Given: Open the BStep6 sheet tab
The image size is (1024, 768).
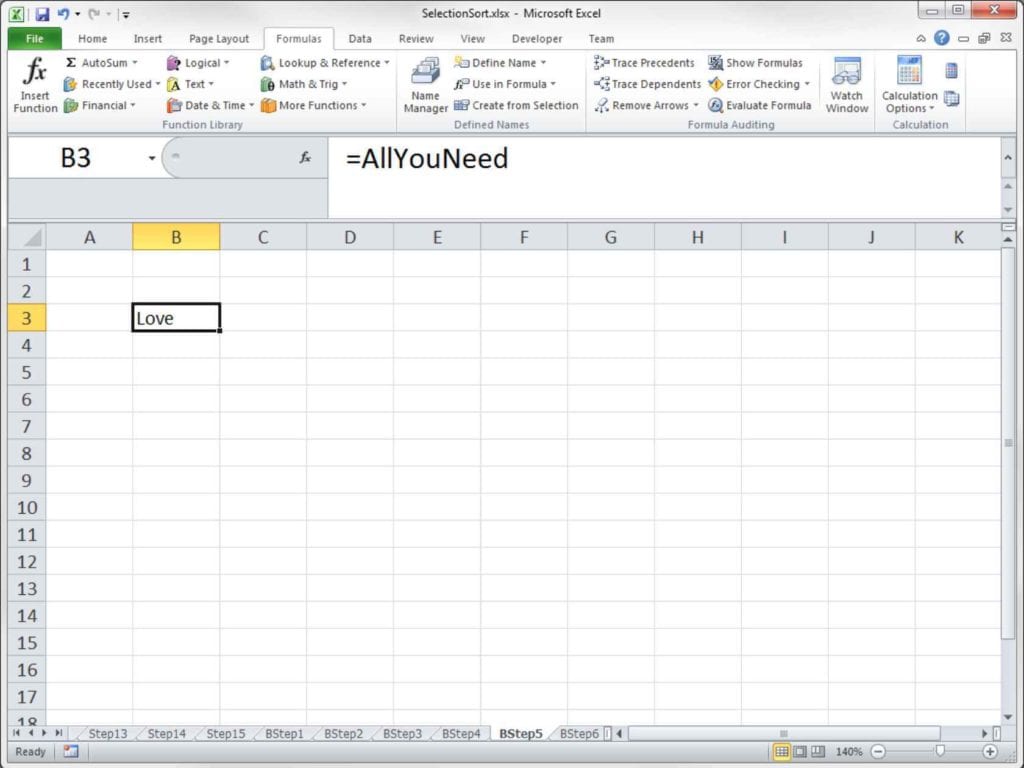Looking at the screenshot, I should pos(580,733).
